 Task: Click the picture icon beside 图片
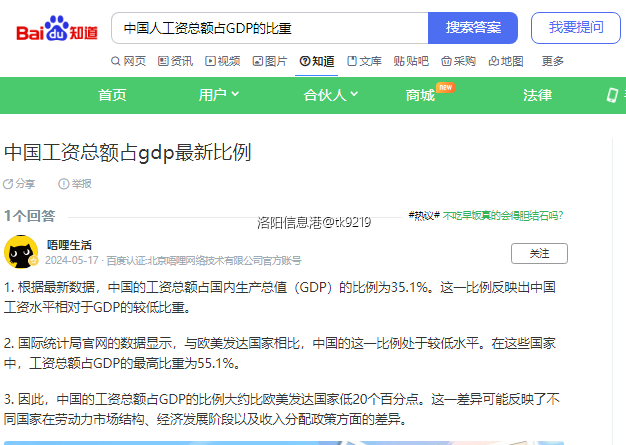258,61
